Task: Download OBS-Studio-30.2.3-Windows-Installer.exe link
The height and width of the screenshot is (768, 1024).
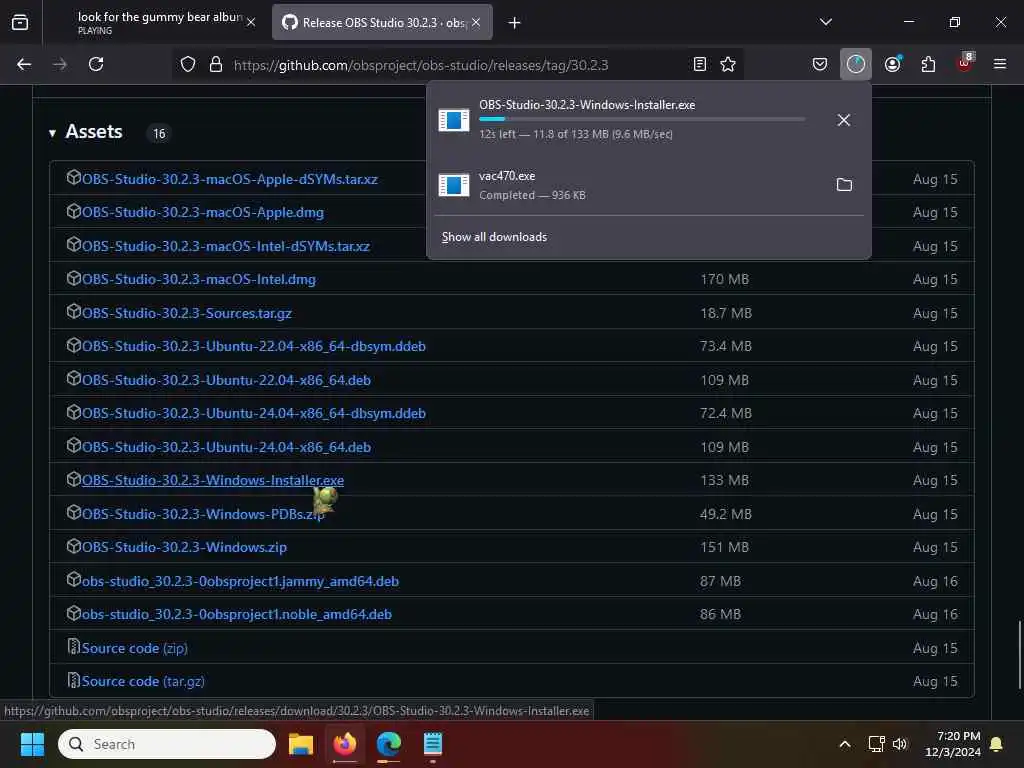Action: [213, 480]
